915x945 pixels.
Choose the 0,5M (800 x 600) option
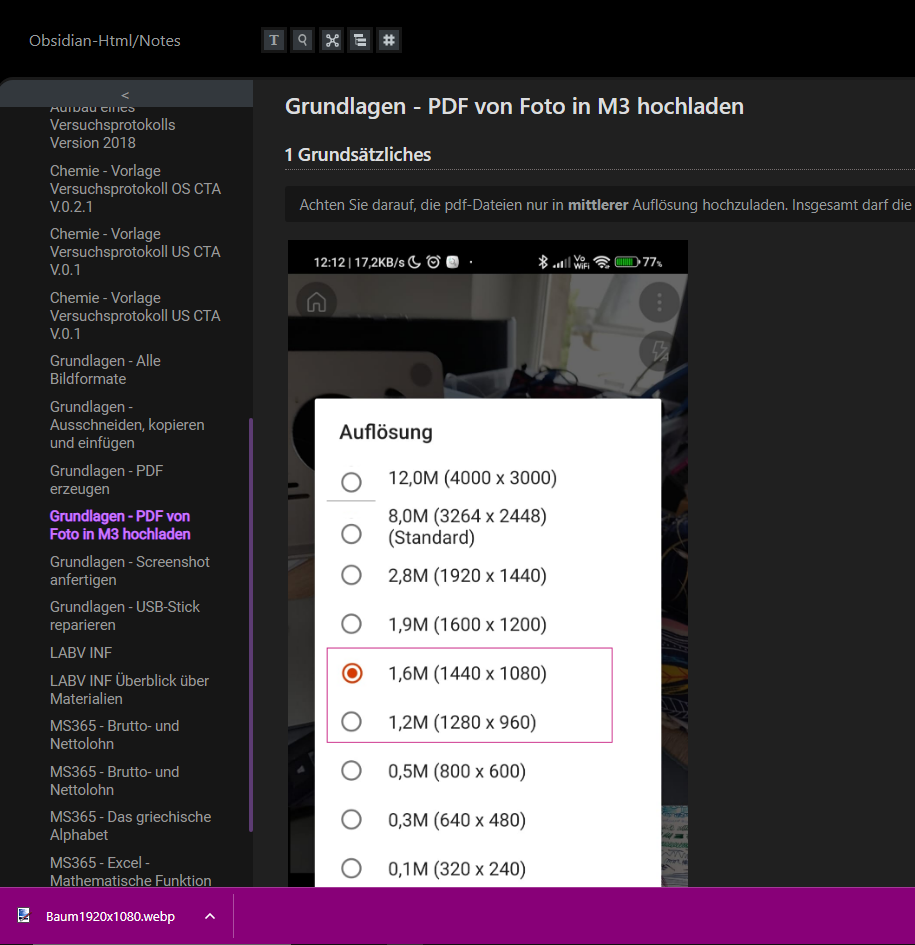pos(351,771)
